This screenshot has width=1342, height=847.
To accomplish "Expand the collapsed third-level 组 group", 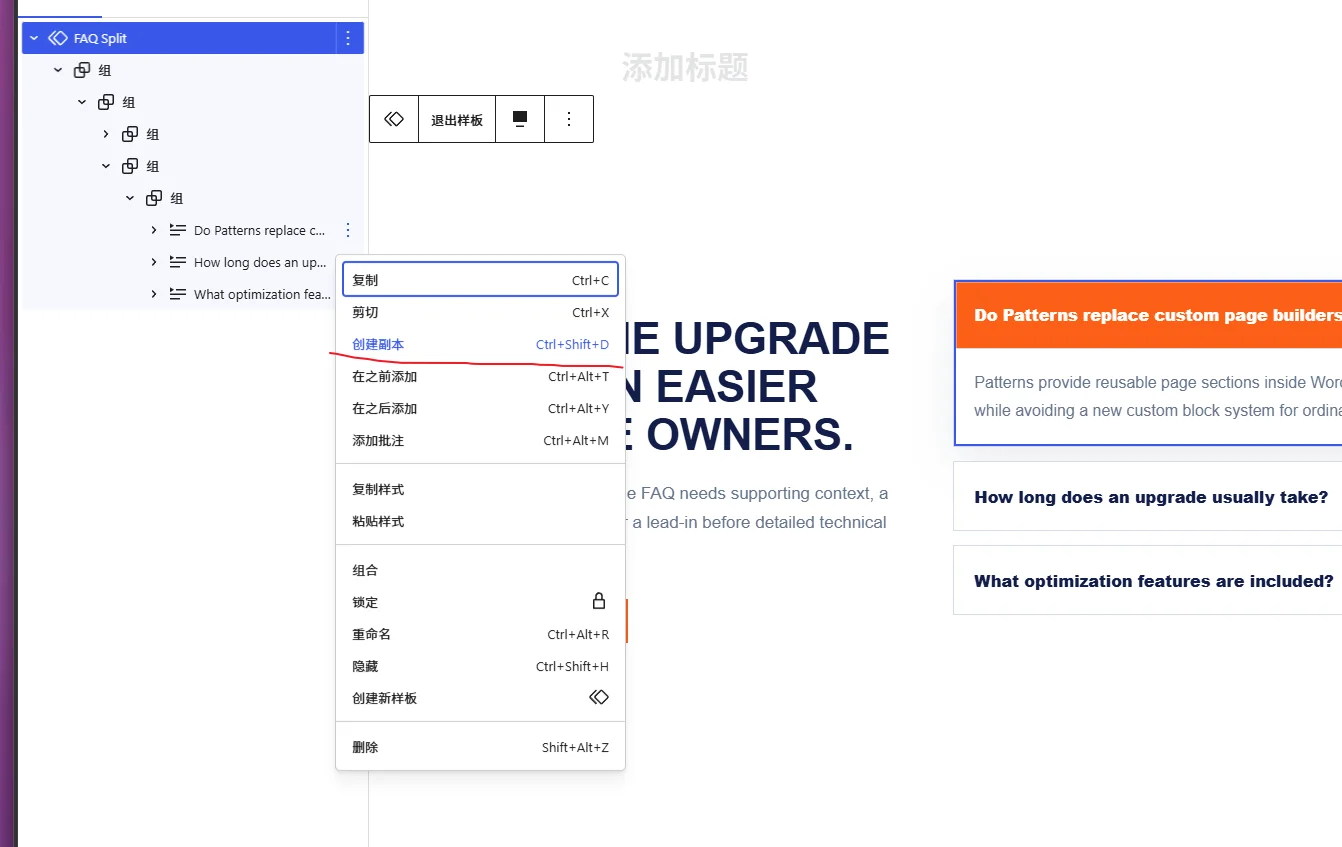I will [x=106, y=134].
